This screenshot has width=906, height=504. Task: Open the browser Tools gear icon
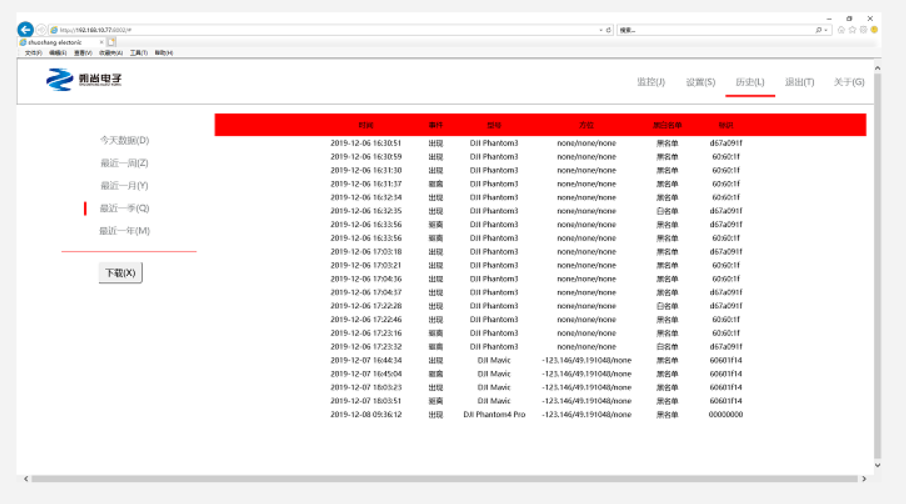(x=863, y=29)
